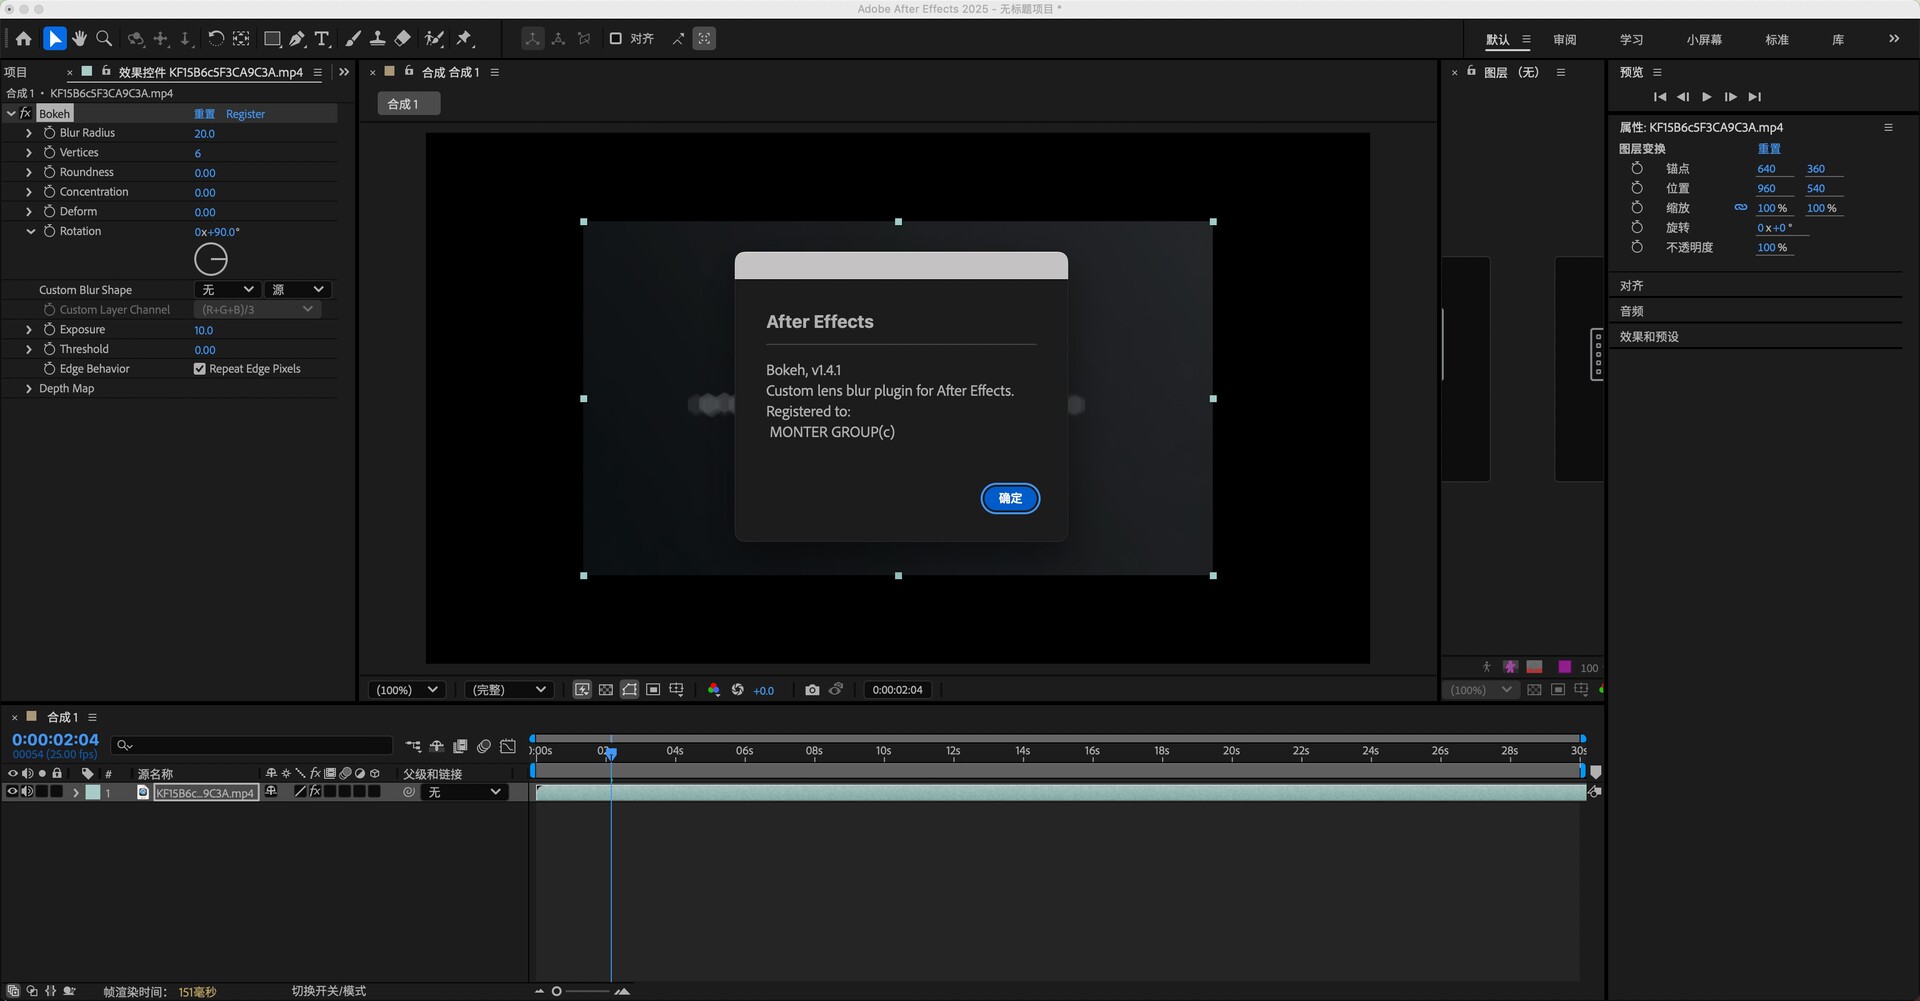Click the Register link for Bokeh

pos(245,114)
